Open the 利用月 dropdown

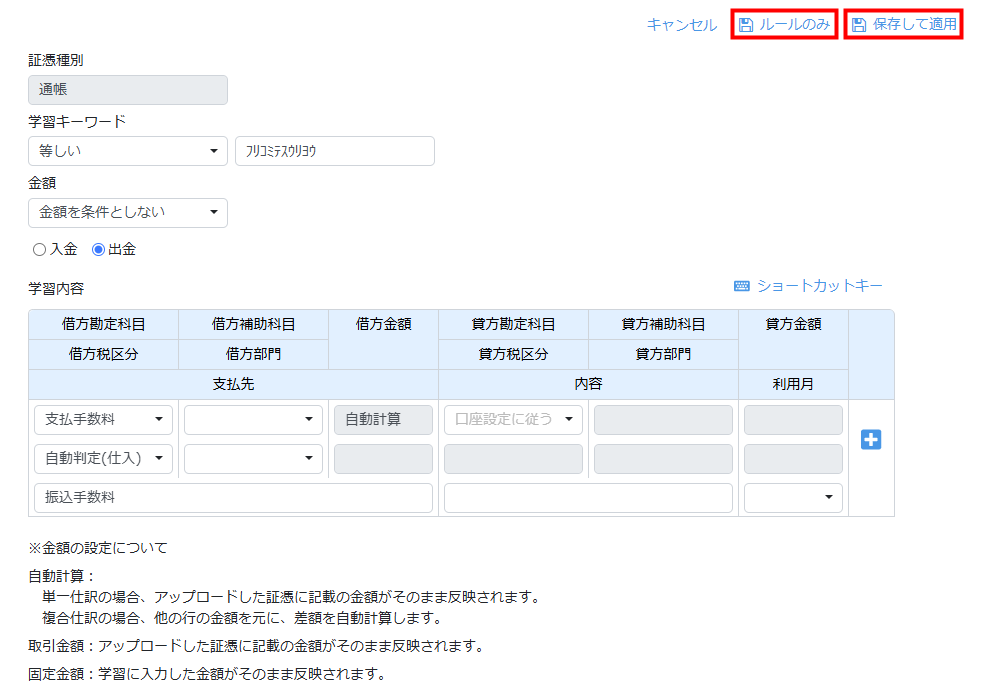(793, 498)
